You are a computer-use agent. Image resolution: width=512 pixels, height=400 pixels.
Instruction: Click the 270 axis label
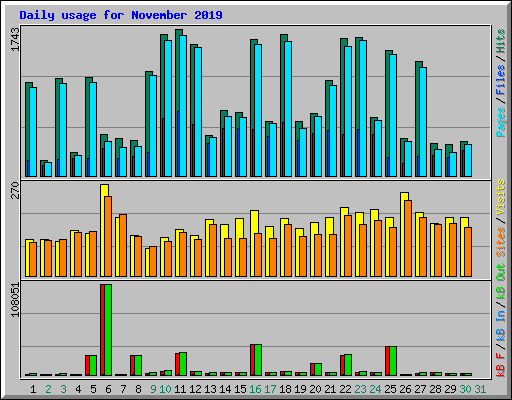pos(15,190)
